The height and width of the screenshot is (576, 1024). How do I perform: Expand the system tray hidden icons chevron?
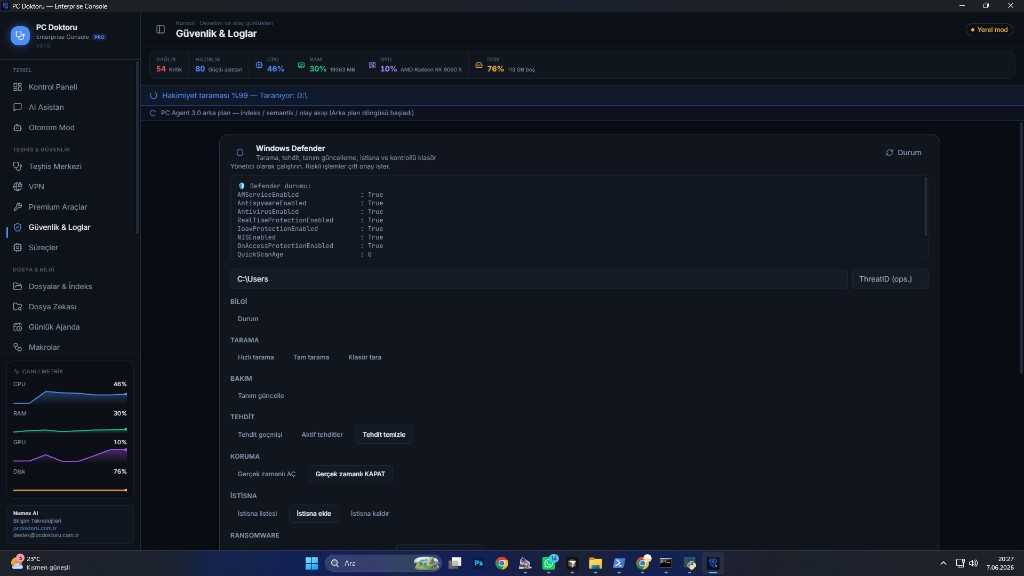click(943, 563)
